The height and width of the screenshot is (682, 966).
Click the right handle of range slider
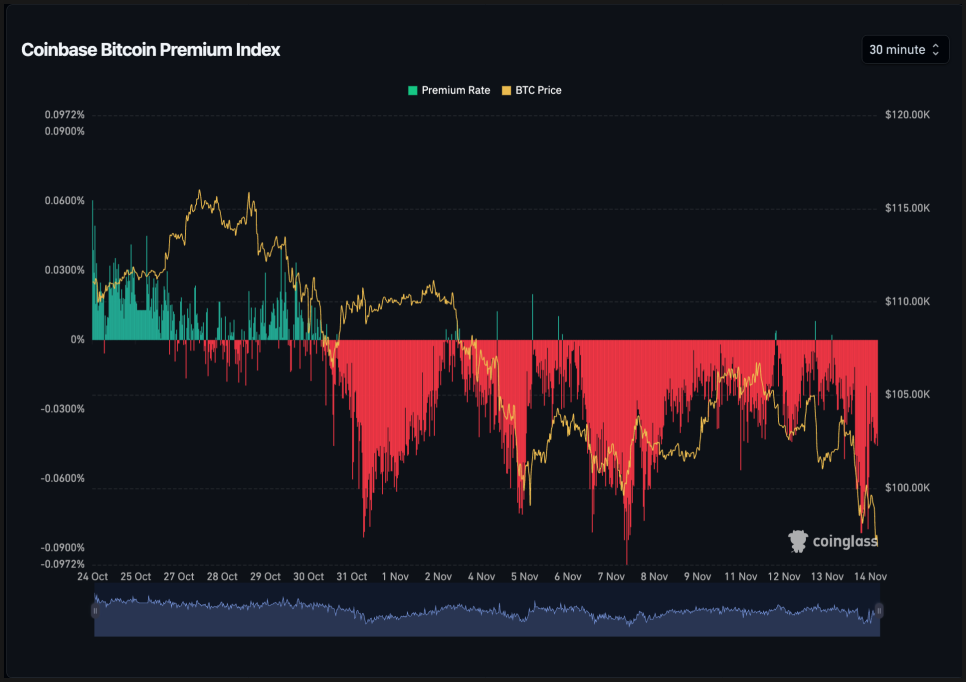(879, 610)
